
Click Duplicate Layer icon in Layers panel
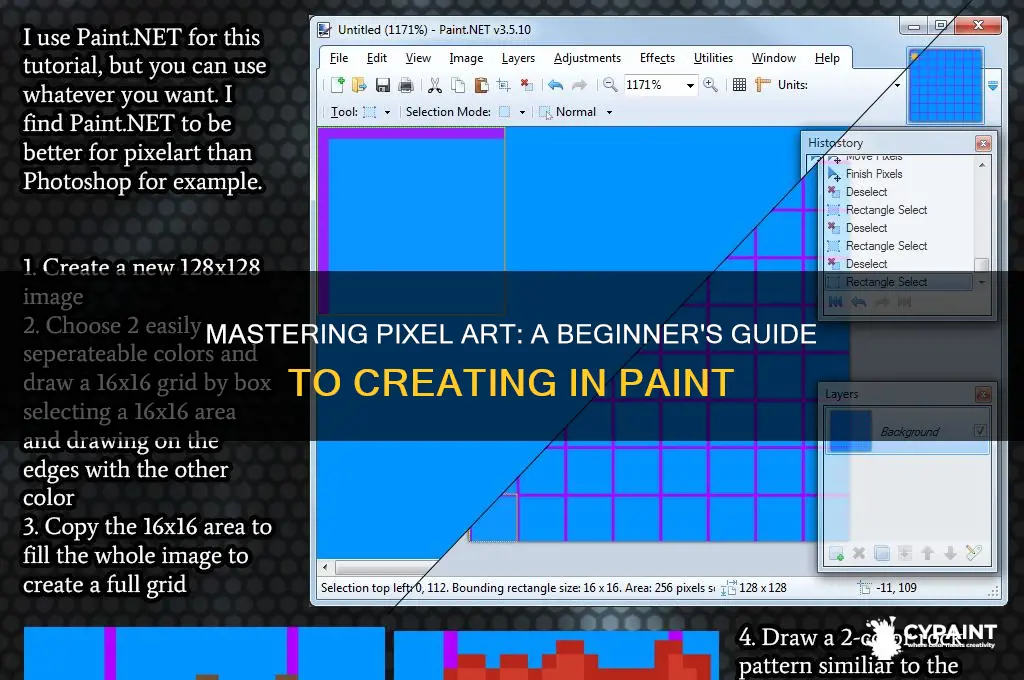pos(882,553)
